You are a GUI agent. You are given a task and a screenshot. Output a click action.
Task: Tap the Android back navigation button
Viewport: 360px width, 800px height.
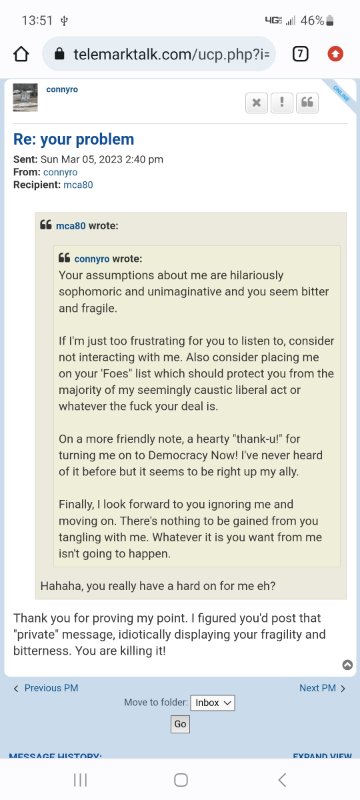click(x=282, y=780)
